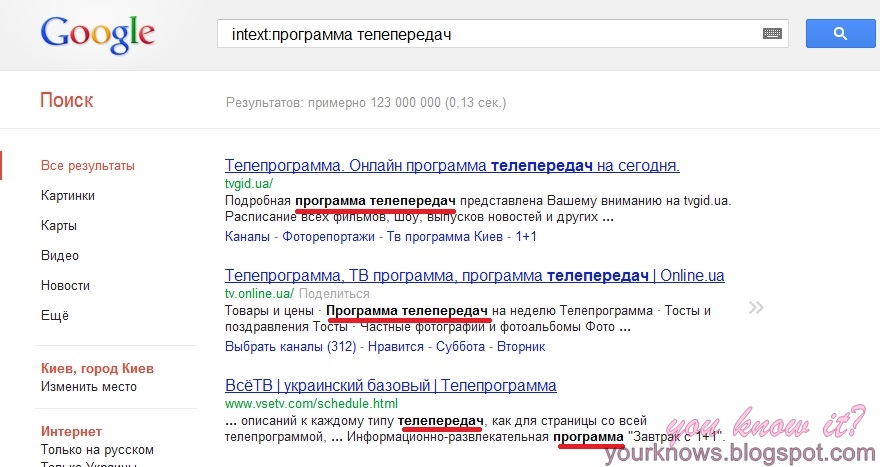Click the Google logo
Screen dimensions: 880x467
(98, 35)
